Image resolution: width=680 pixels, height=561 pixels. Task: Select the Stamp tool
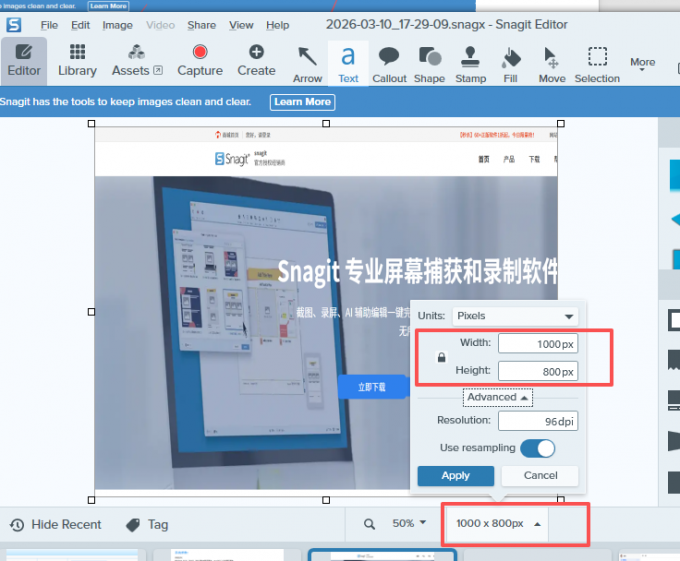coord(470,61)
